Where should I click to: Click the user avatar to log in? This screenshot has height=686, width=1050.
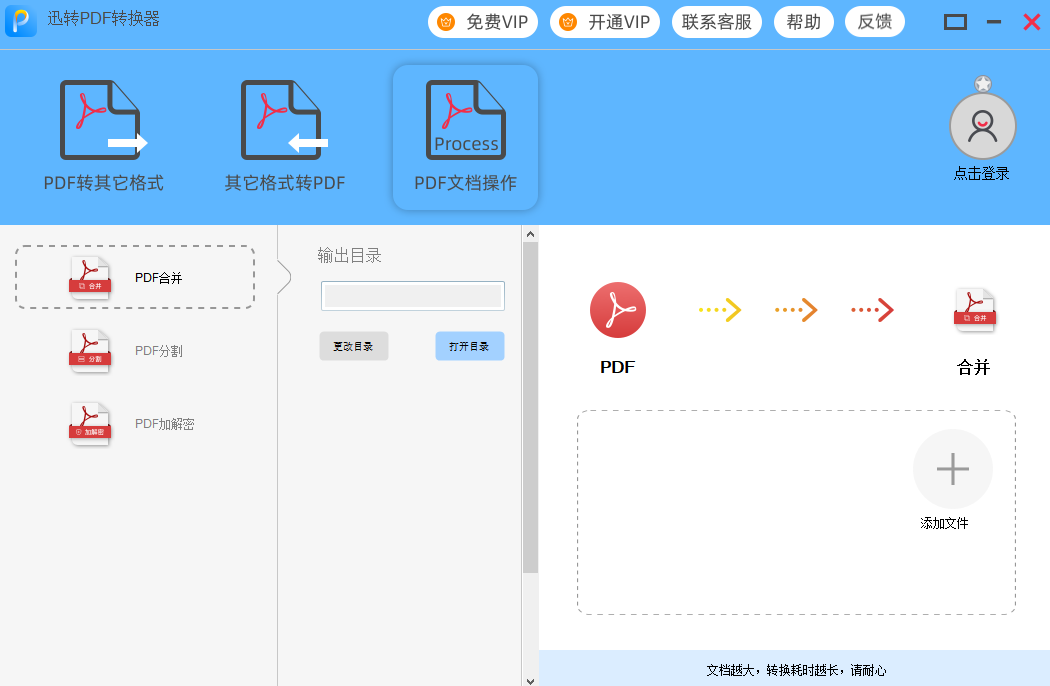tap(982, 126)
